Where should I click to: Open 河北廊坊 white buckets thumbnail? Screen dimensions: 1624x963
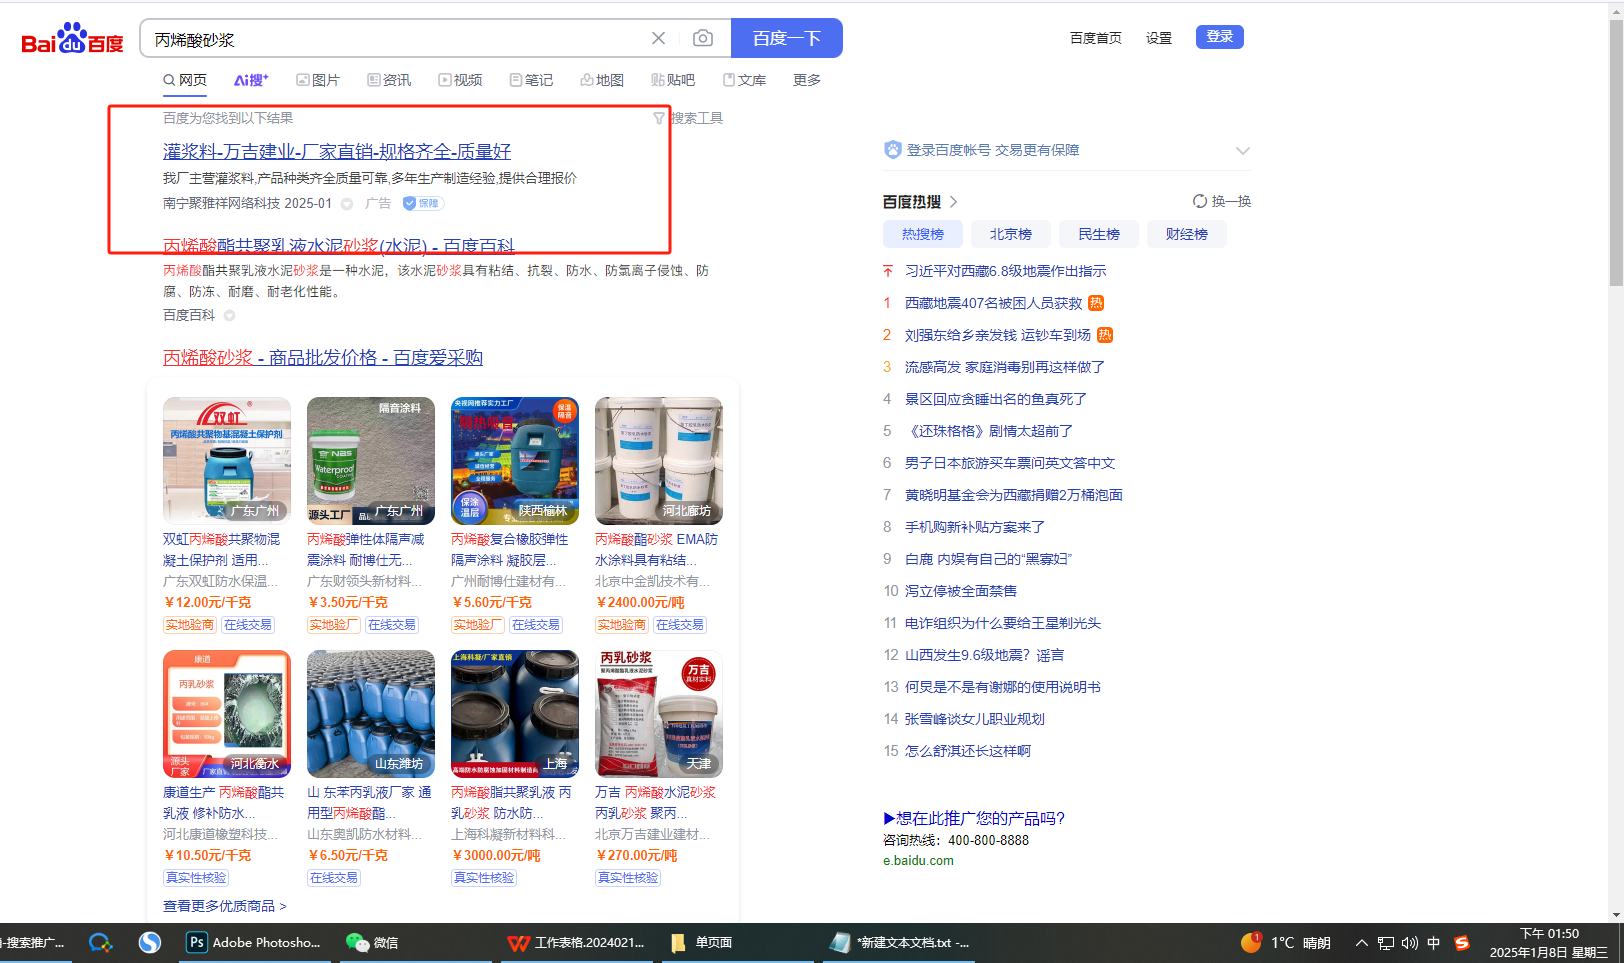click(659, 461)
